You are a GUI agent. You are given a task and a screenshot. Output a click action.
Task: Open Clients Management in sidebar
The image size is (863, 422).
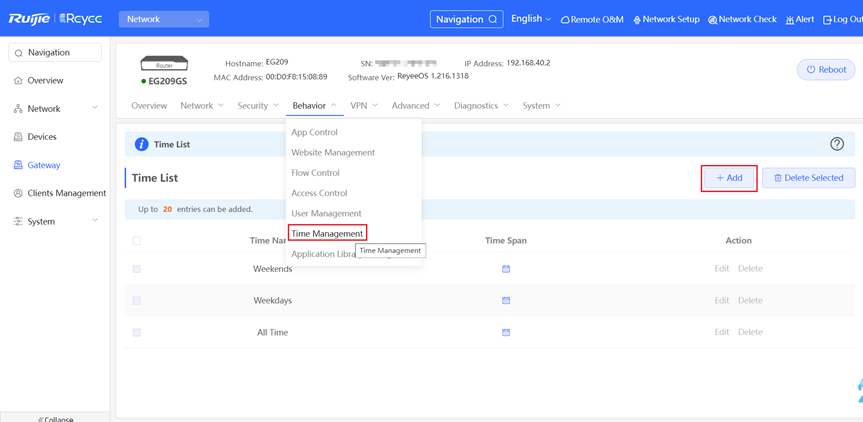pos(67,193)
